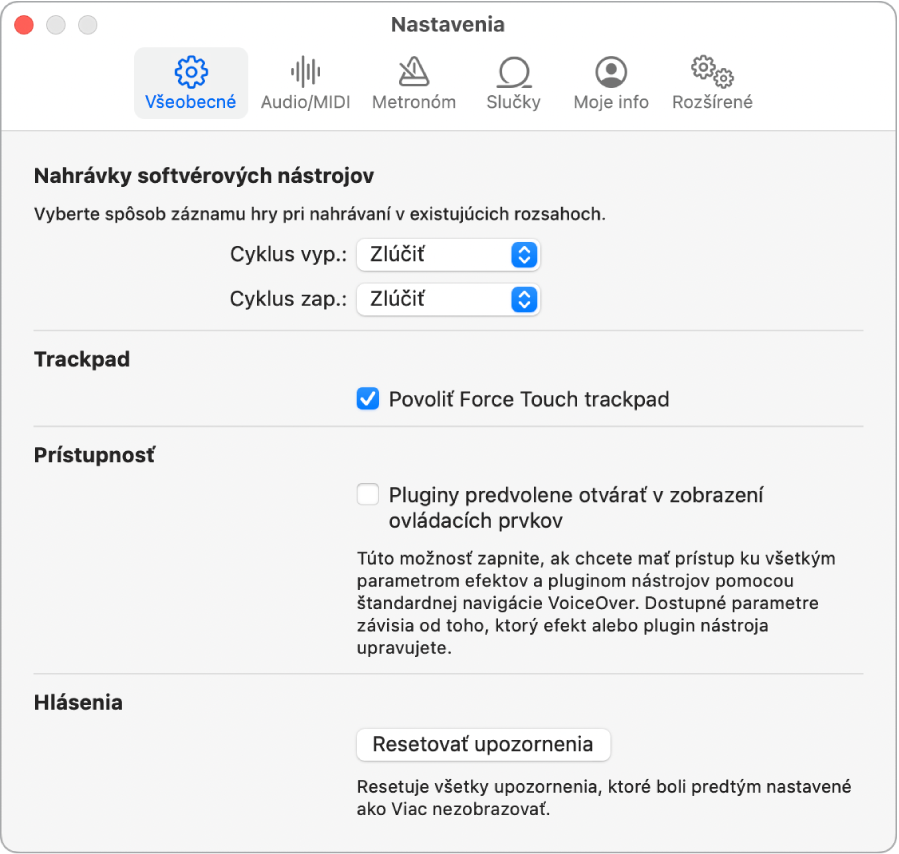Click the Moje info tab label

[x=610, y=102]
